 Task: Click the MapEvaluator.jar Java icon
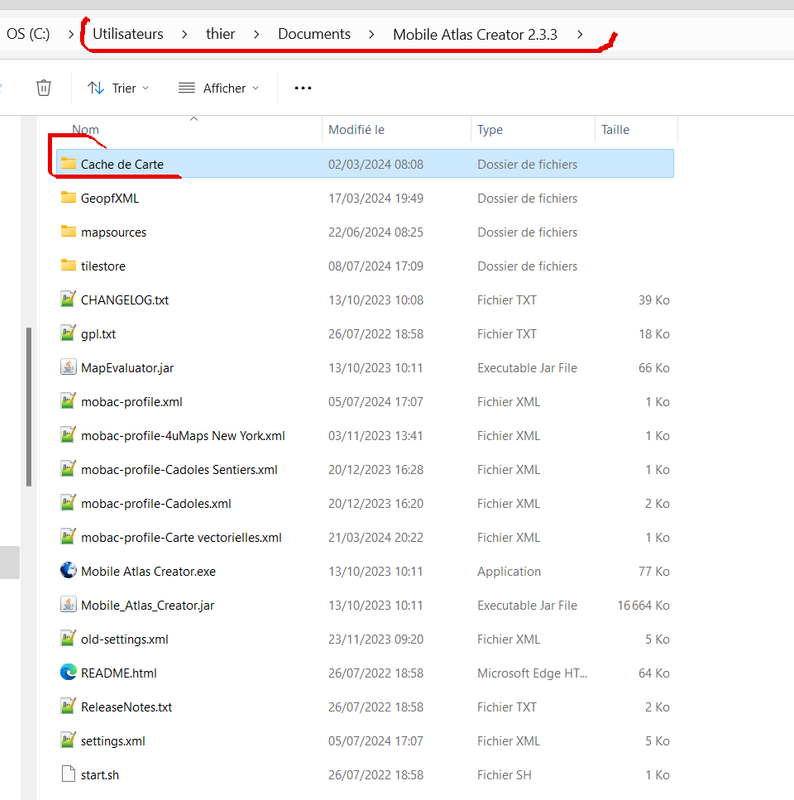68,367
